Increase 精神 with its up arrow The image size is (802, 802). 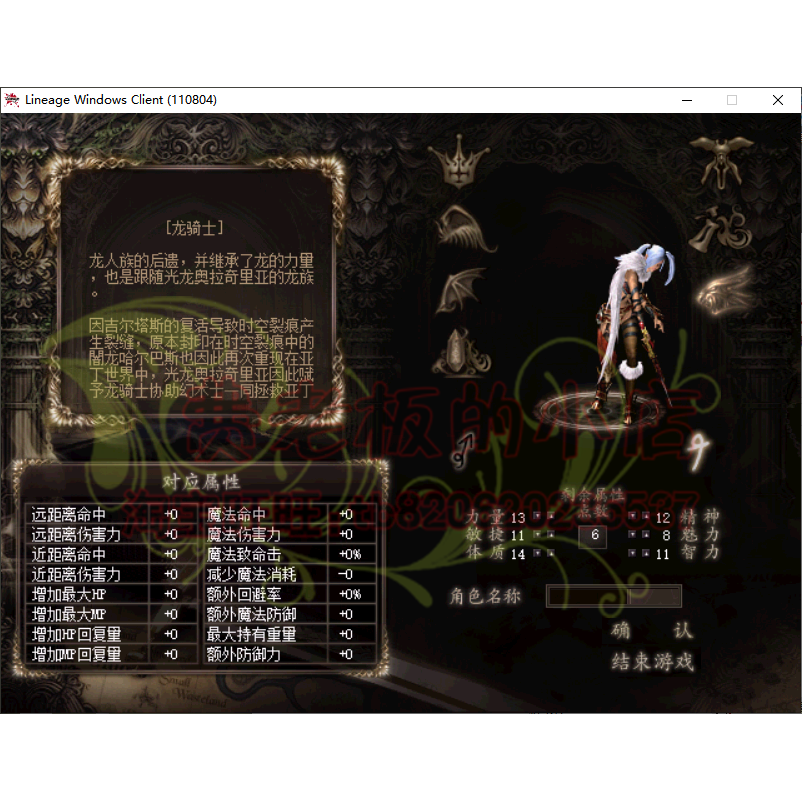(x=646, y=516)
